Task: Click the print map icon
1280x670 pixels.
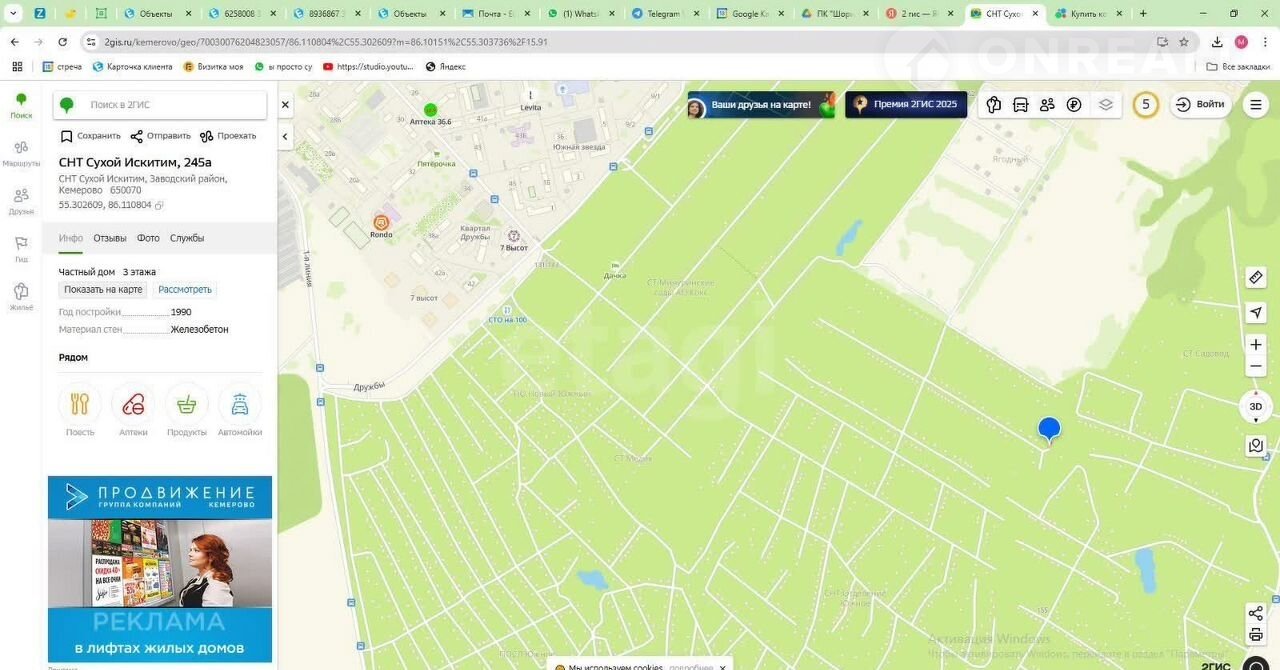Action: click(1256, 635)
